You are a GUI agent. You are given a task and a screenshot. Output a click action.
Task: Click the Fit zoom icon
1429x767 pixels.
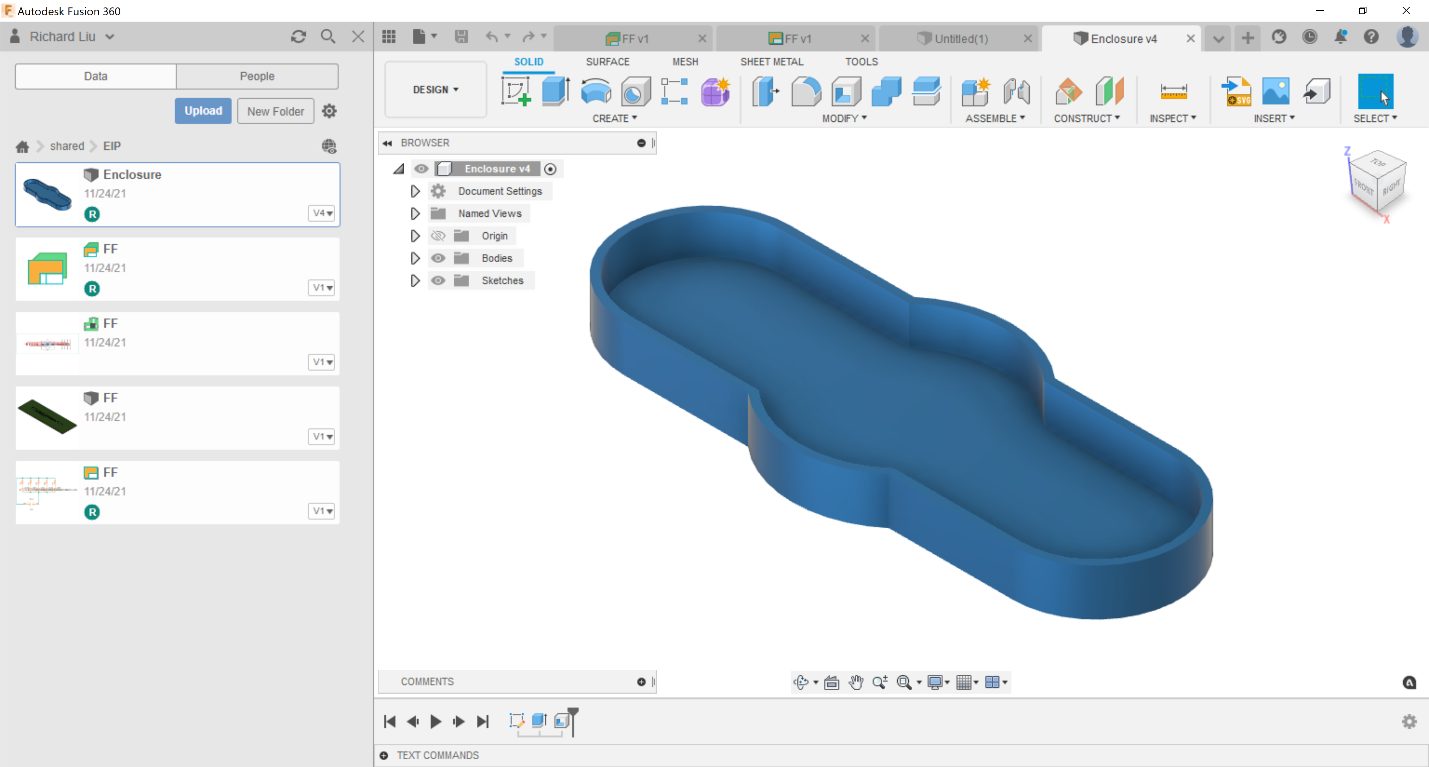coord(902,682)
